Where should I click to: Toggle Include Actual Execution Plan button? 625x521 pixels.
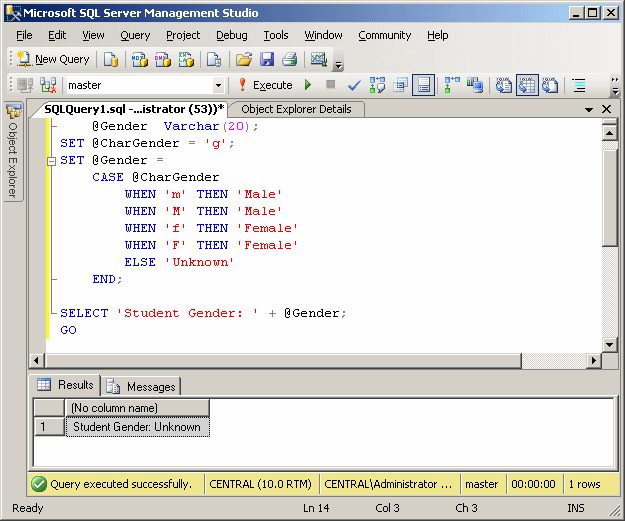tap(452, 85)
